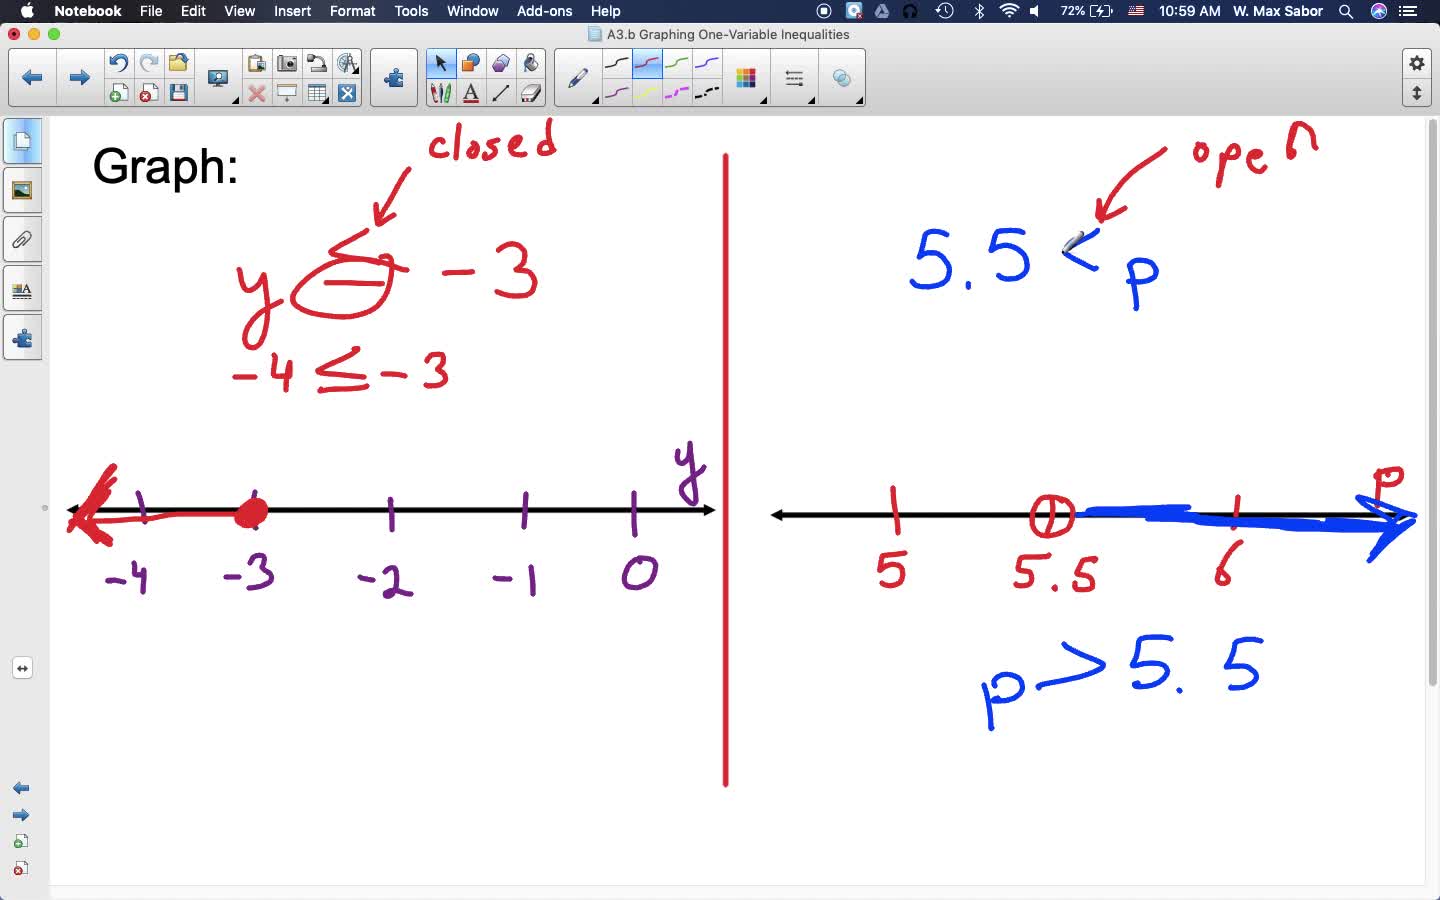This screenshot has width=1440, height=900.
Task: Click the Graph: text label
Action: 165,166
